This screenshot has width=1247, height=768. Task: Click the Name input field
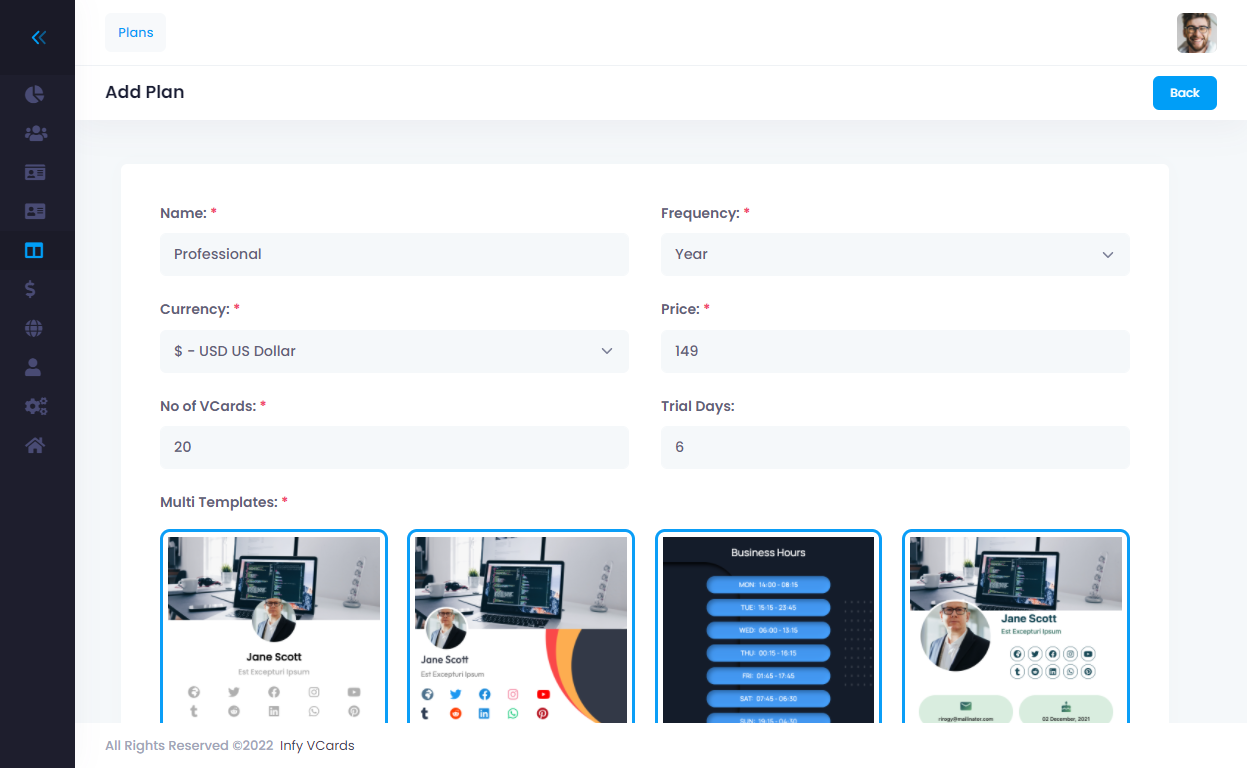(394, 255)
